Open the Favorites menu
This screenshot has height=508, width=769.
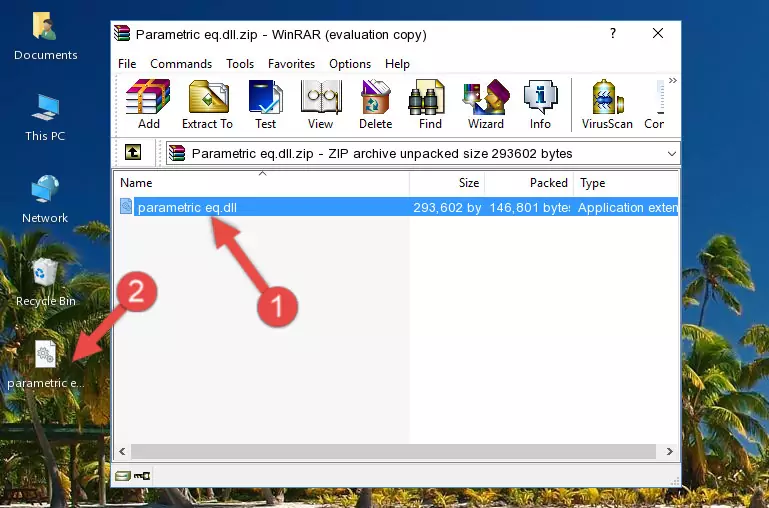291,64
